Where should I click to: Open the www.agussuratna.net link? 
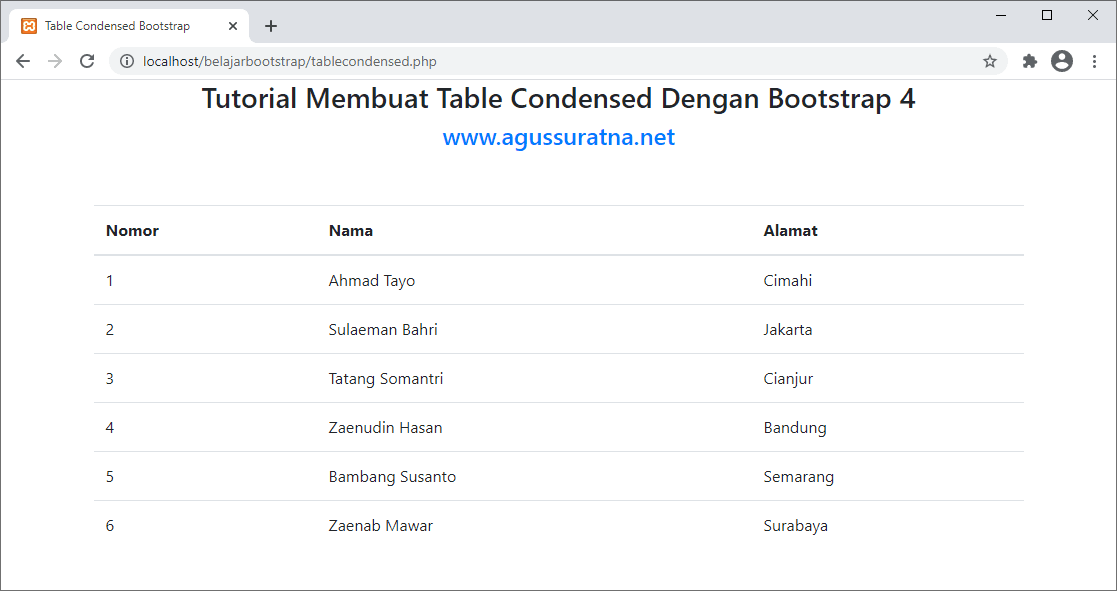558,137
